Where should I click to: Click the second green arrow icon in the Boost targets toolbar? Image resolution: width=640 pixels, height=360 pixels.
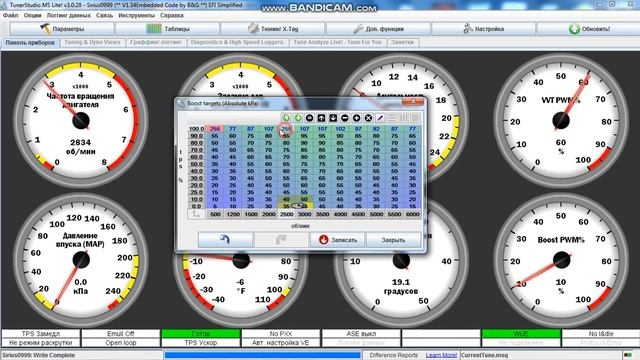click(298, 118)
